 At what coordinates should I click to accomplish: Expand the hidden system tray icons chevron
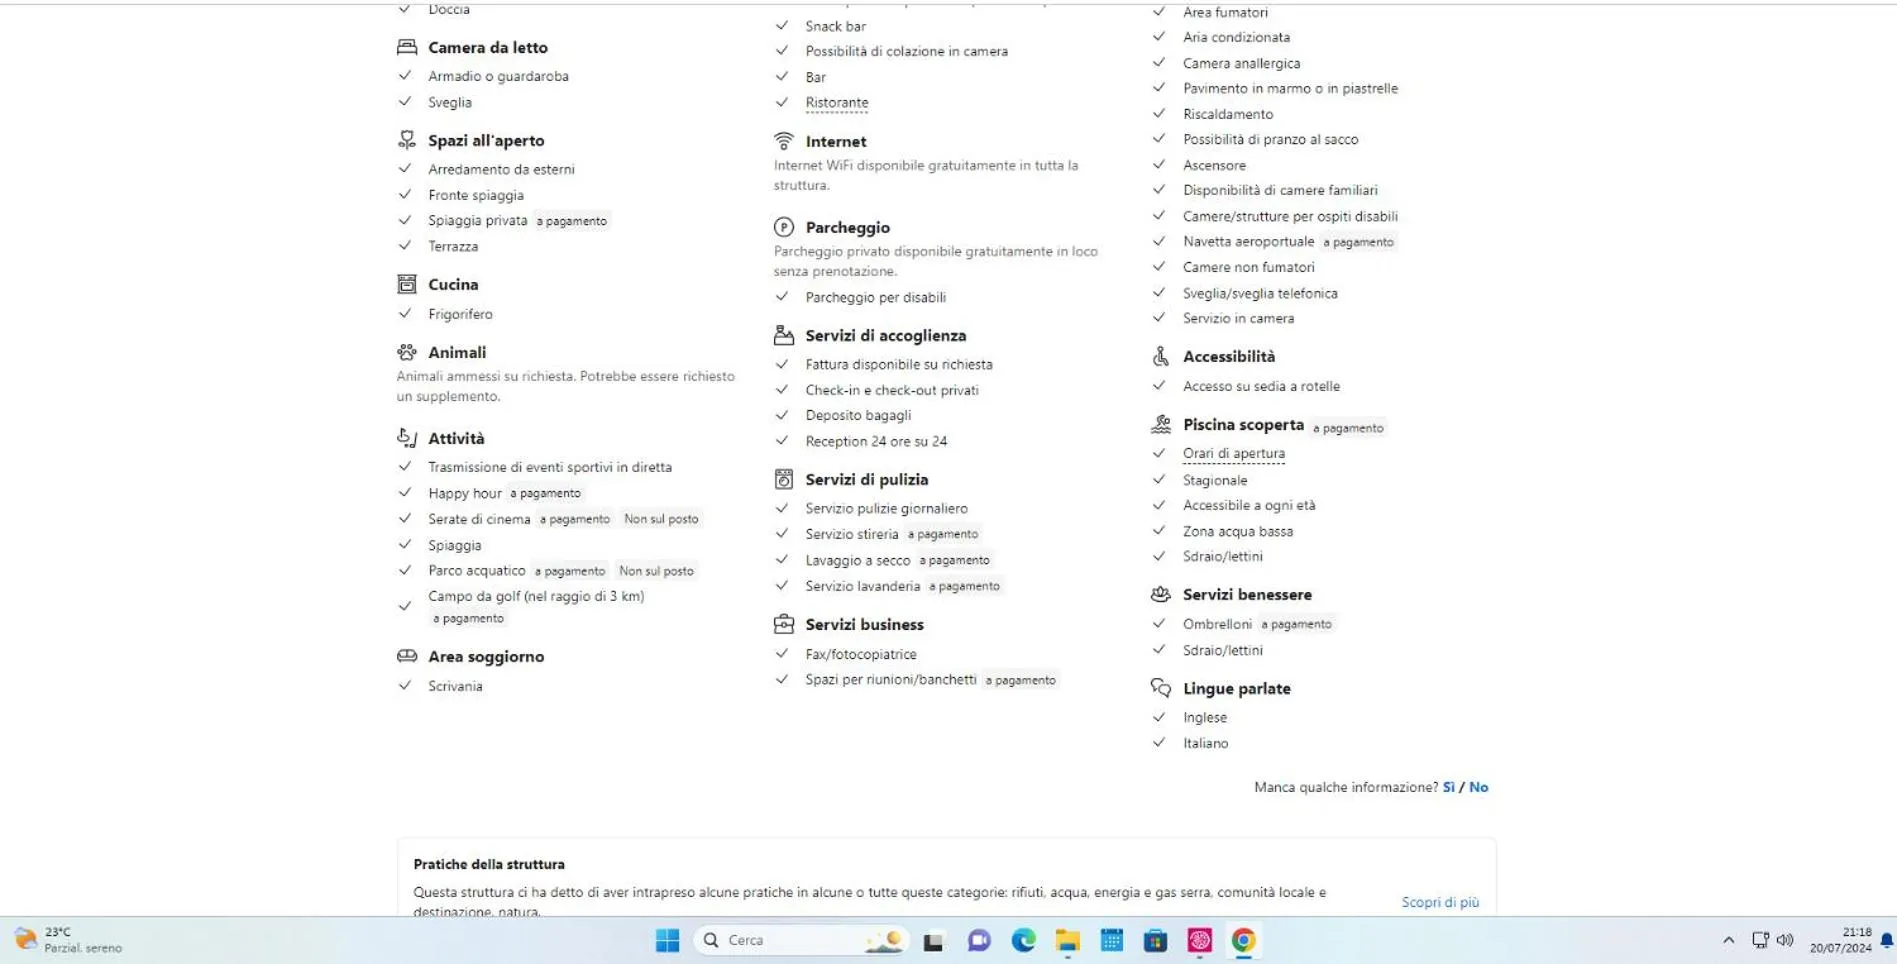[x=1728, y=940]
